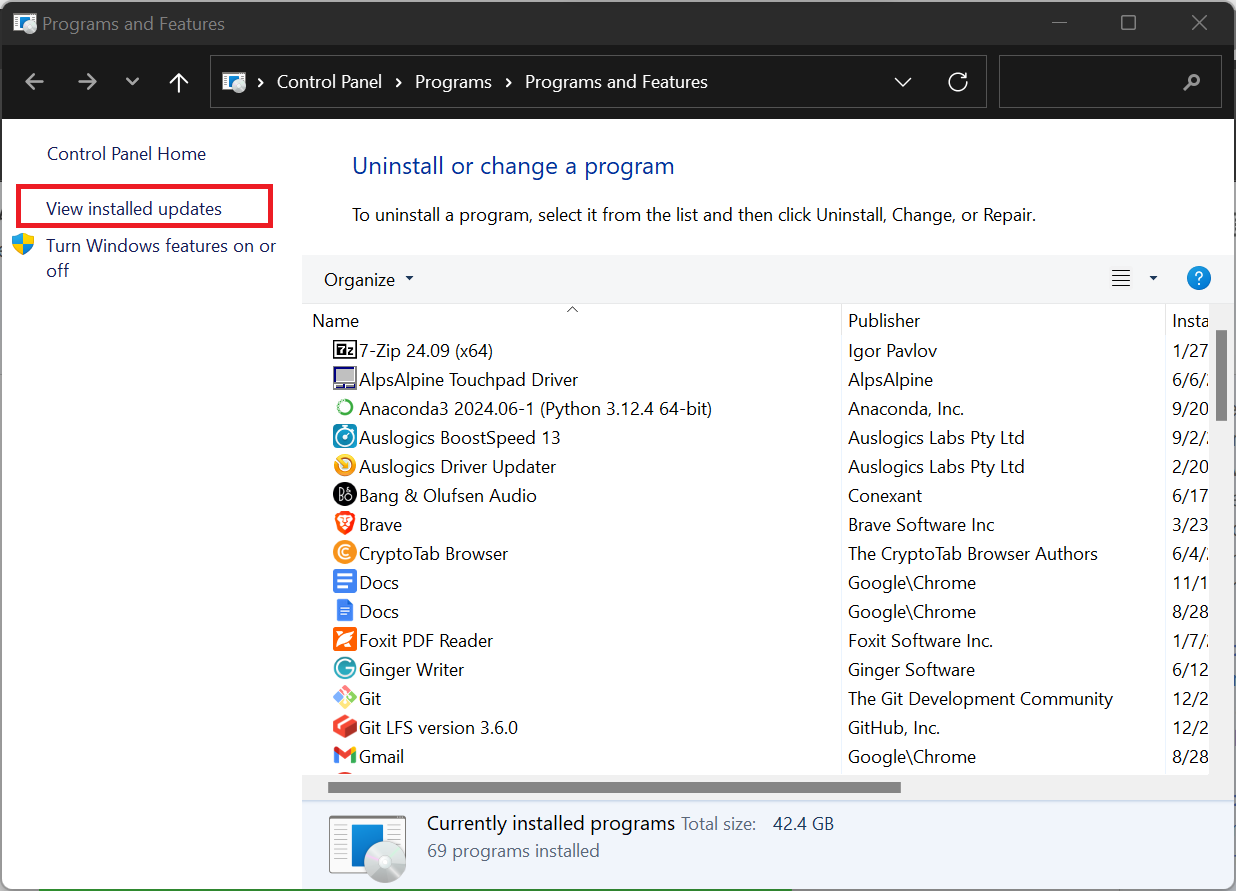
Task: Click the Git LFS red icon
Action: click(x=344, y=728)
